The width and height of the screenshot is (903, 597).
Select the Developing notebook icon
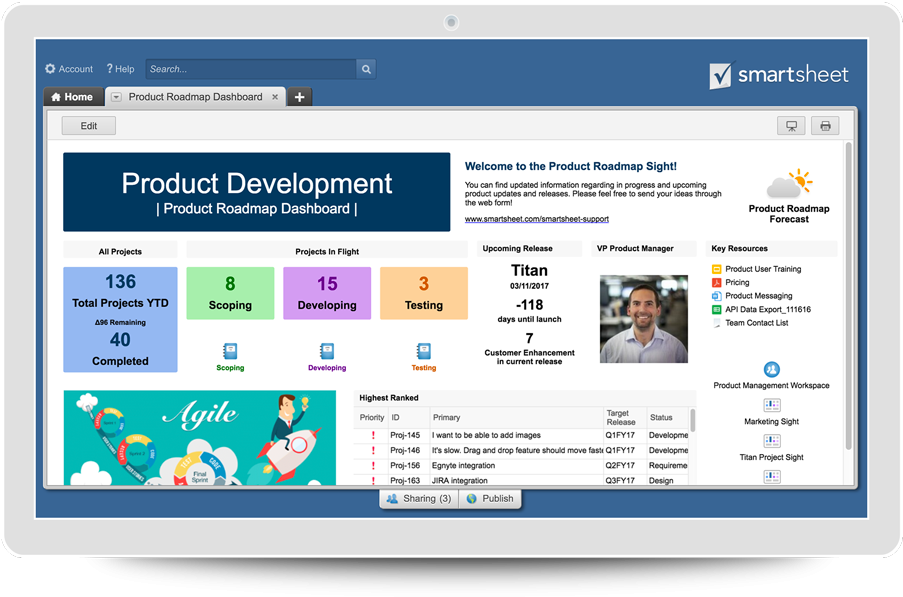(x=326, y=353)
